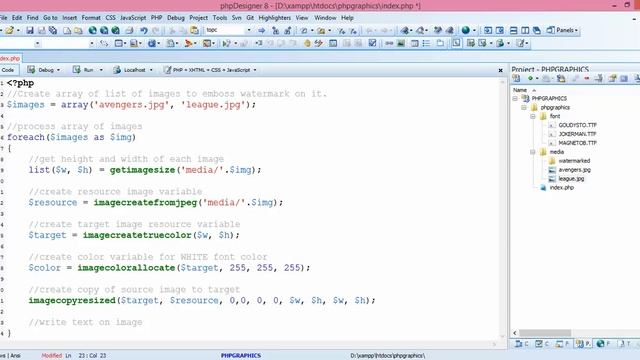Screen dimensions: 640x360
Task: Open the JavaScript menu
Action: (x=133, y=18)
